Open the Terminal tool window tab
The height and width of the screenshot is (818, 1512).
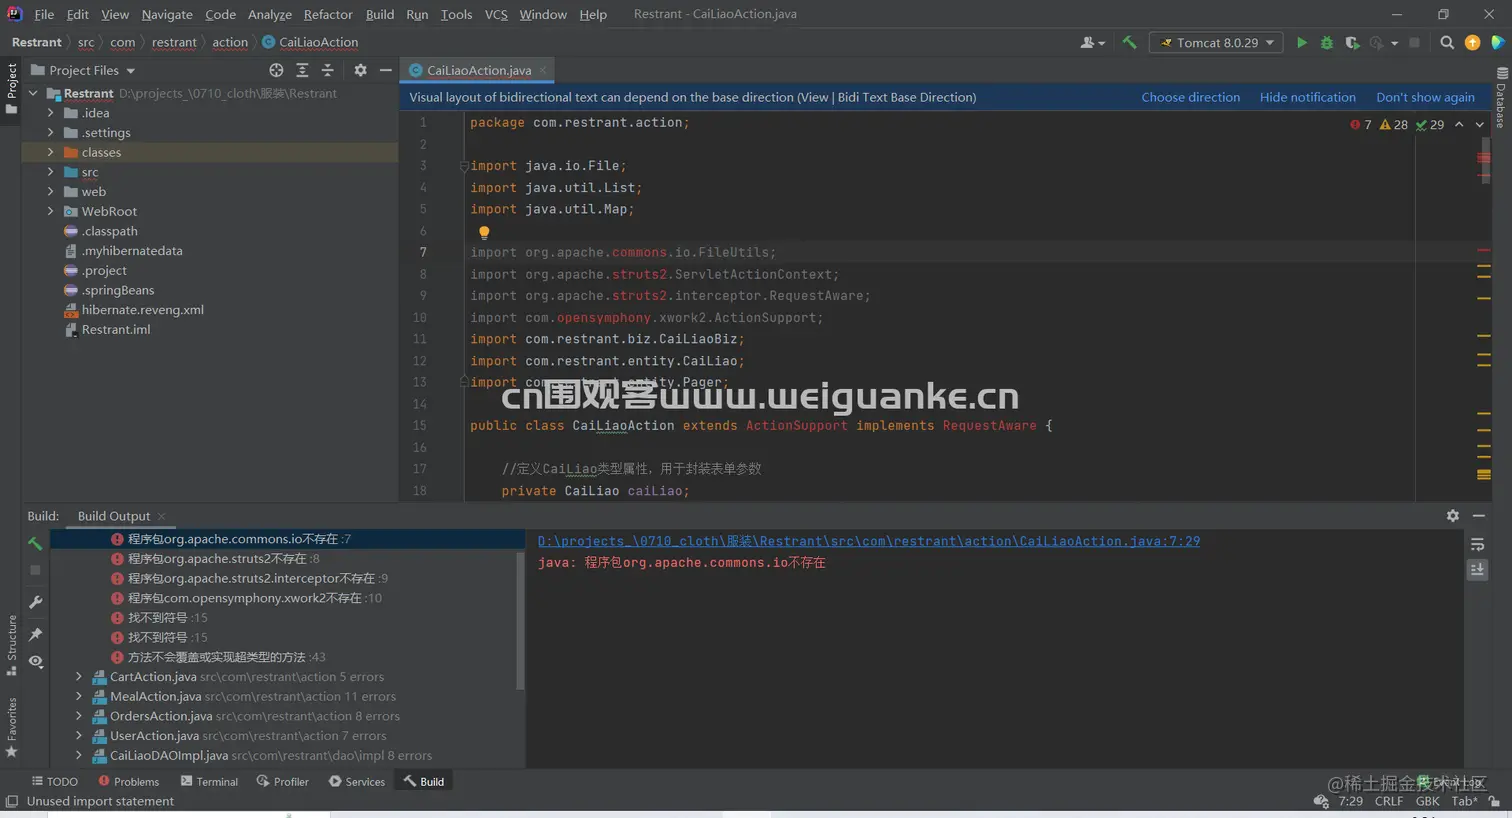click(209, 782)
